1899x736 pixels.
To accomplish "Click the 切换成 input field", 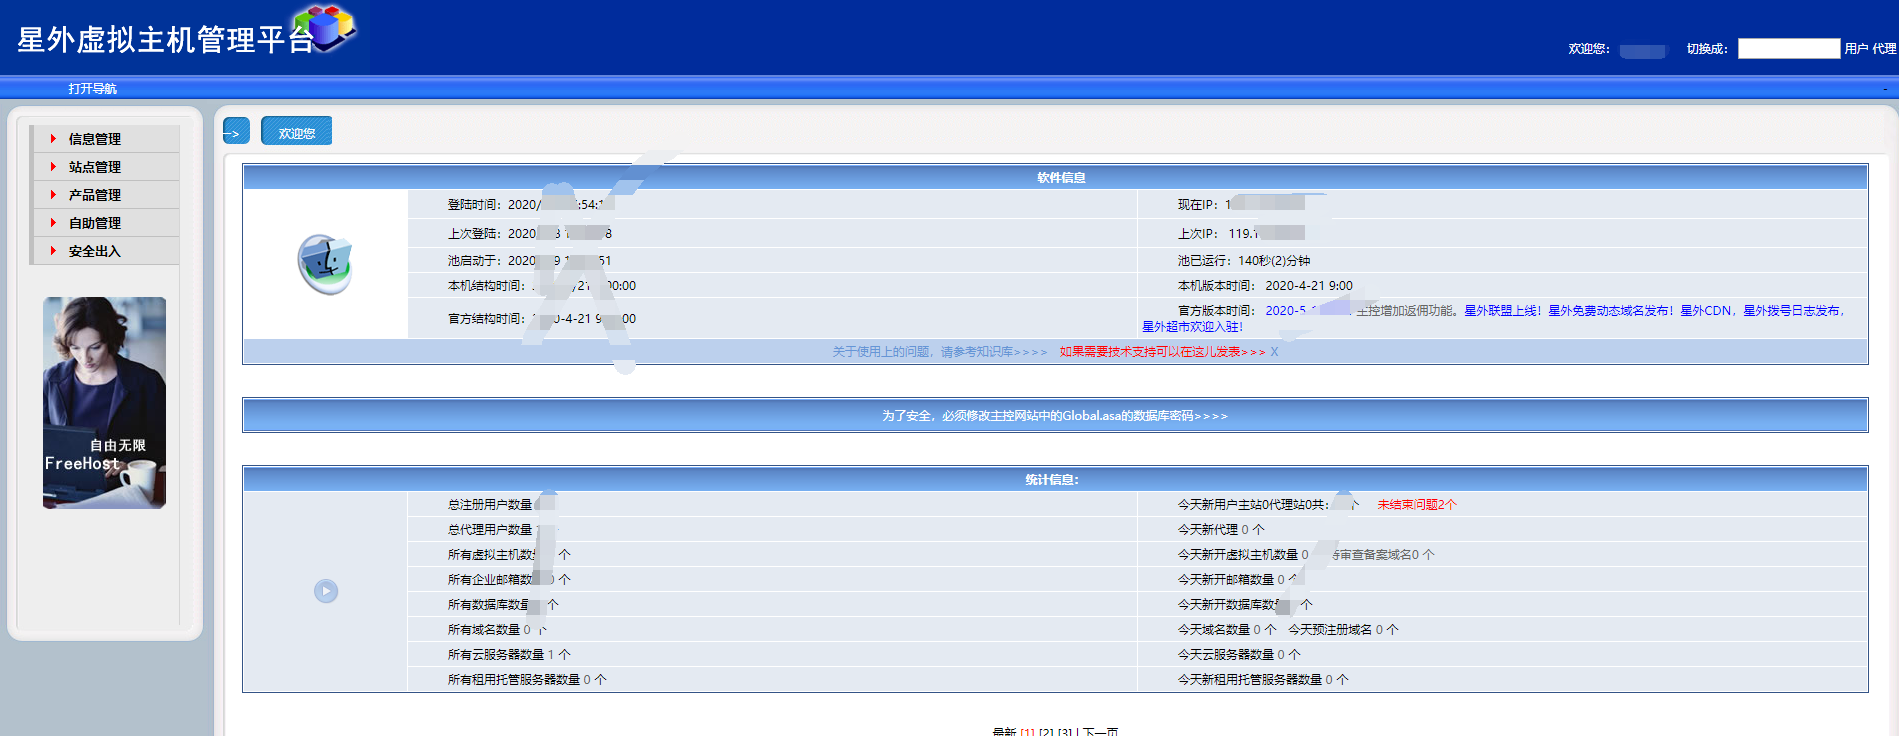I will pos(1789,48).
